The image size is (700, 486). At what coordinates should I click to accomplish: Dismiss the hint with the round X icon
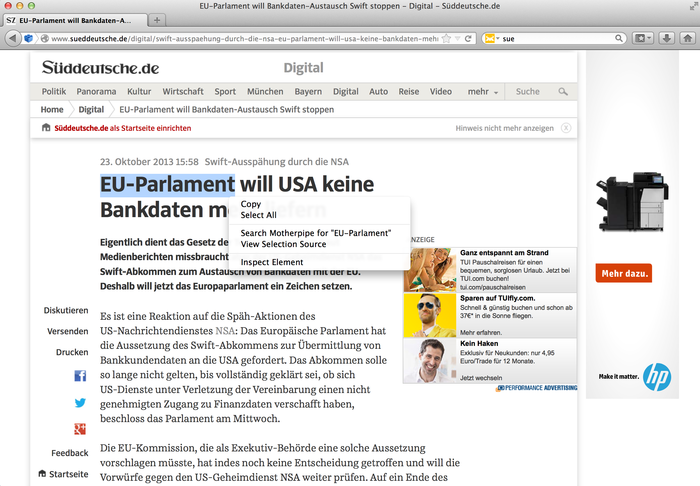point(566,128)
